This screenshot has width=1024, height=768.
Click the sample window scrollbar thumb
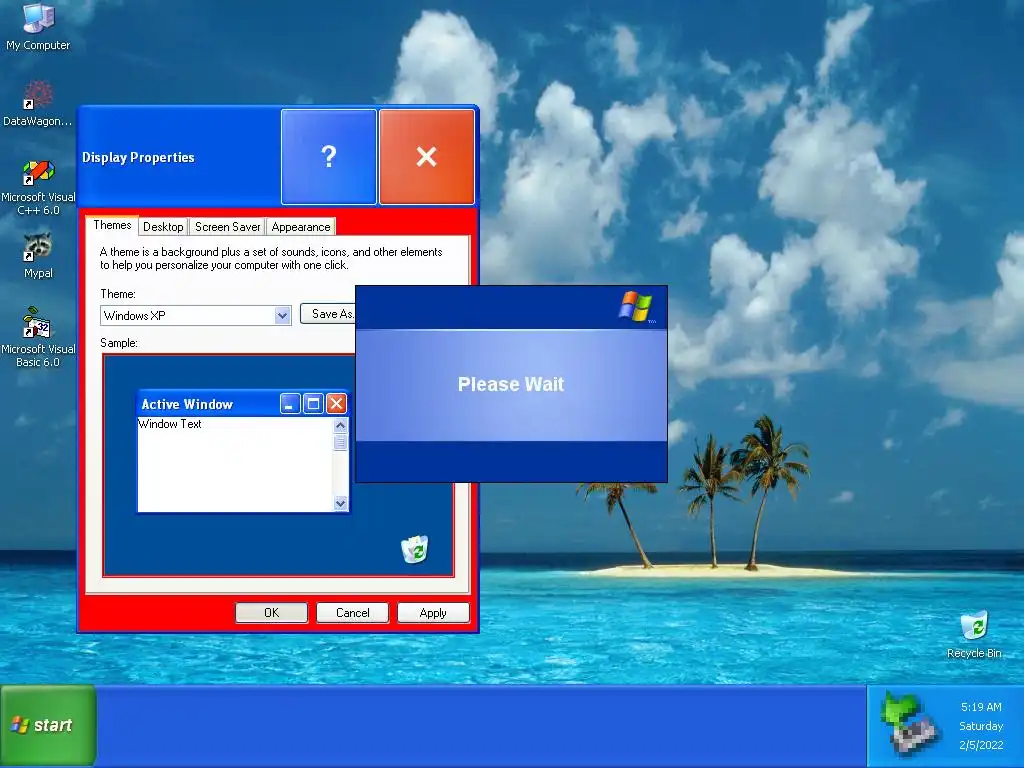click(340, 443)
